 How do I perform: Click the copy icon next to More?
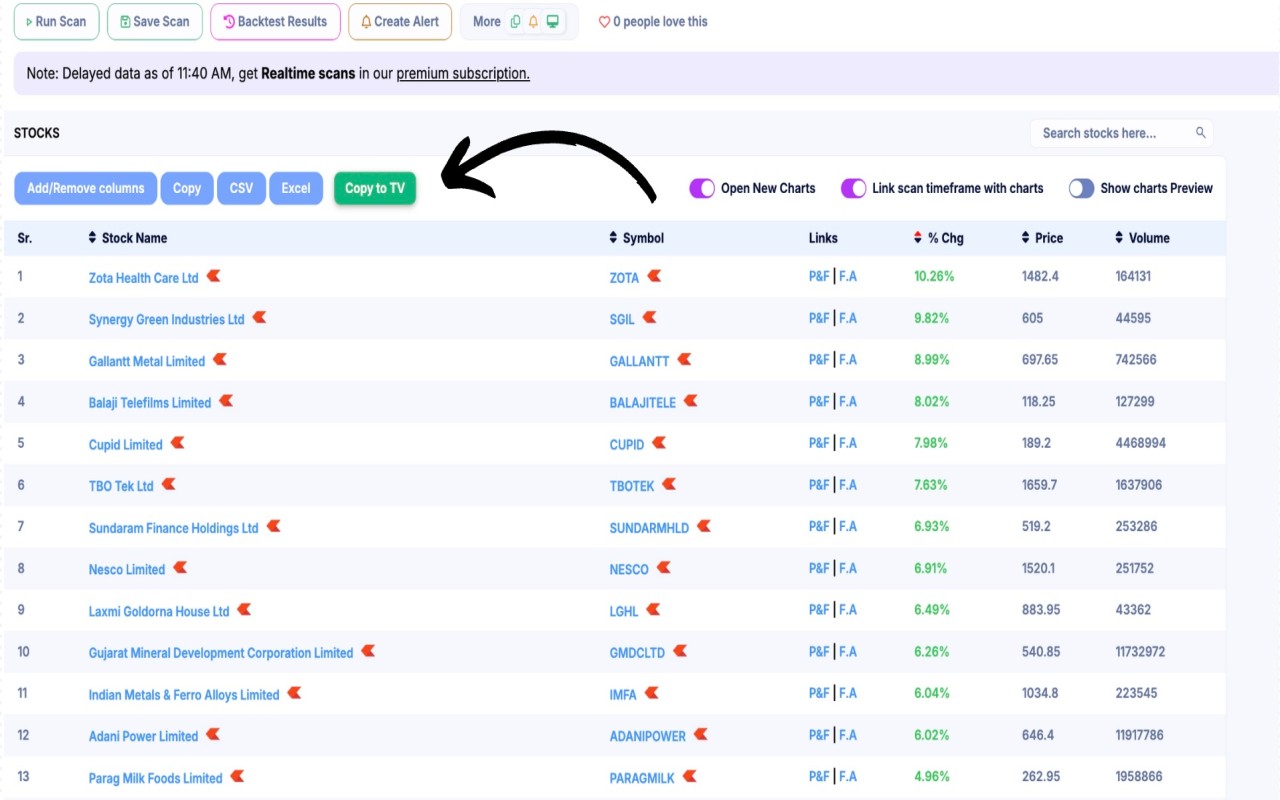[x=516, y=21]
